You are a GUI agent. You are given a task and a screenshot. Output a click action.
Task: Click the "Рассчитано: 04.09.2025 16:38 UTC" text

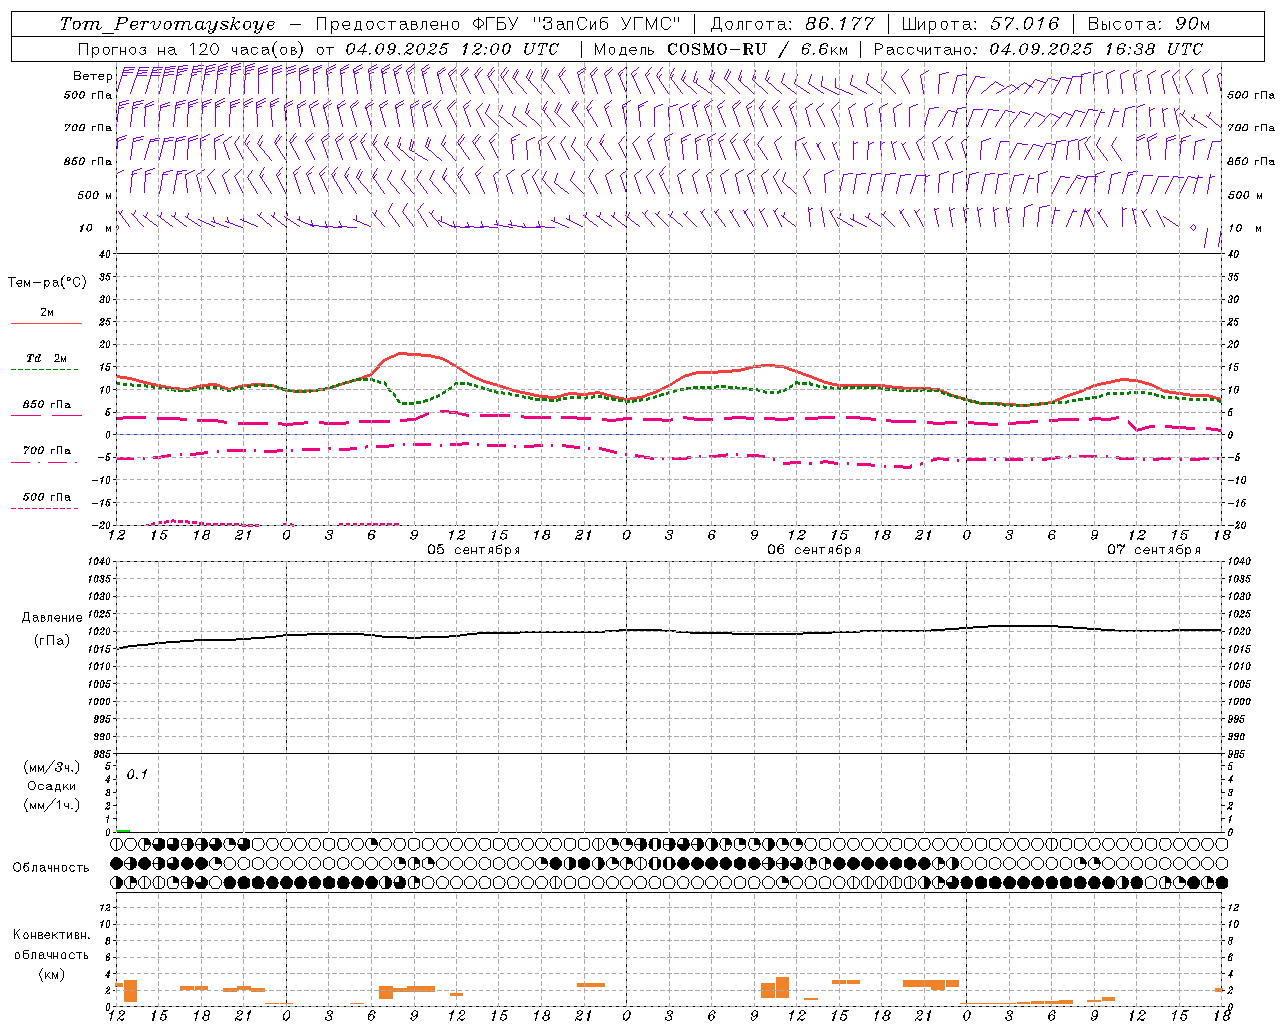pos(1038,49)
